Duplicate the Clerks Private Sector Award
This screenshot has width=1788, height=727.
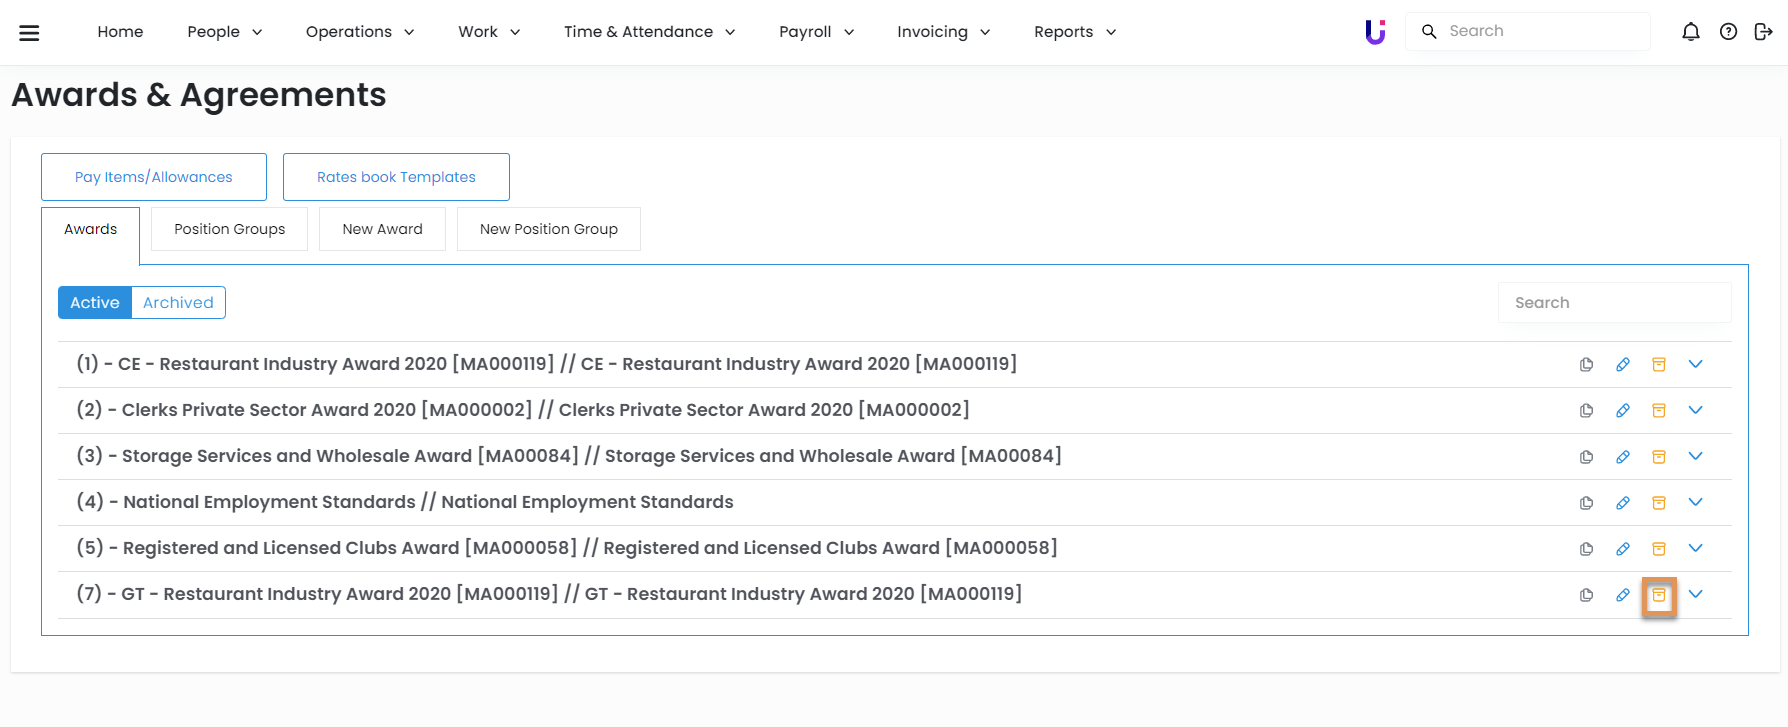point(1586,411)
